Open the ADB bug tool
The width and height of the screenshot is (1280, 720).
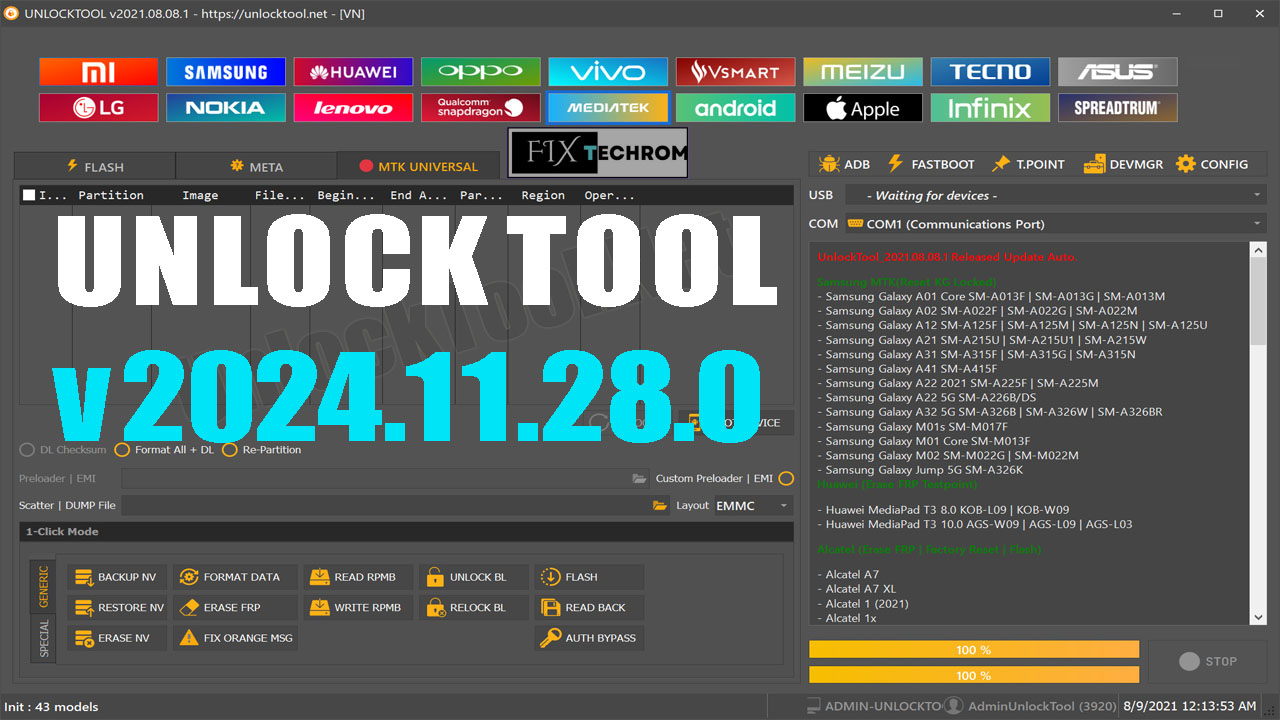(844, 164)
